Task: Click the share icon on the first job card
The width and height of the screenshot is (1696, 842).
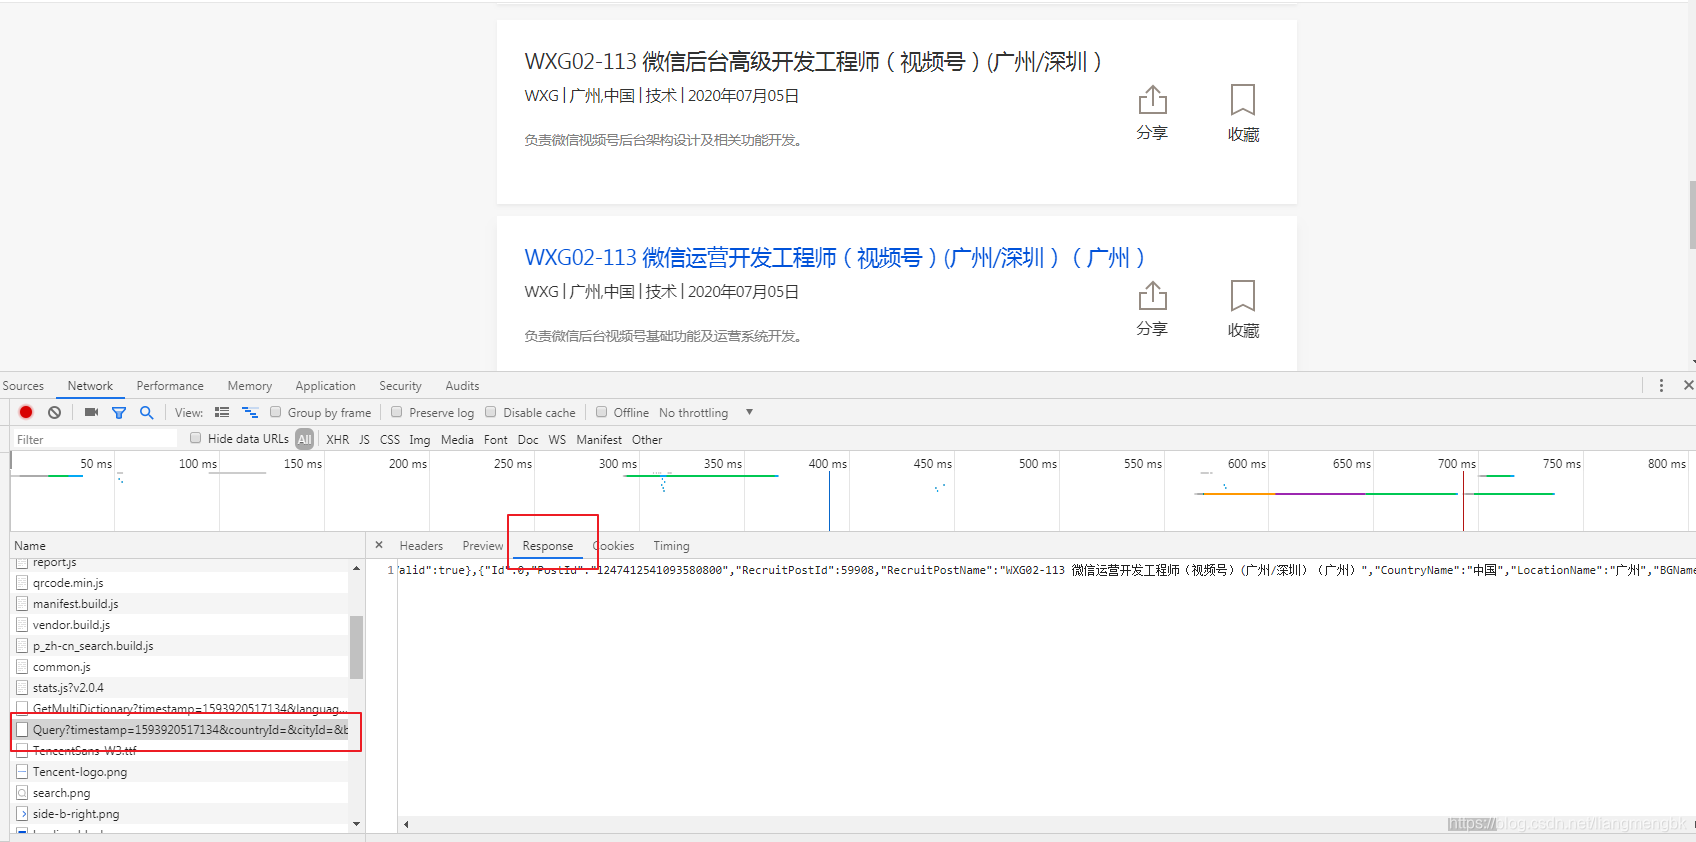Action: pos(1152,100)
